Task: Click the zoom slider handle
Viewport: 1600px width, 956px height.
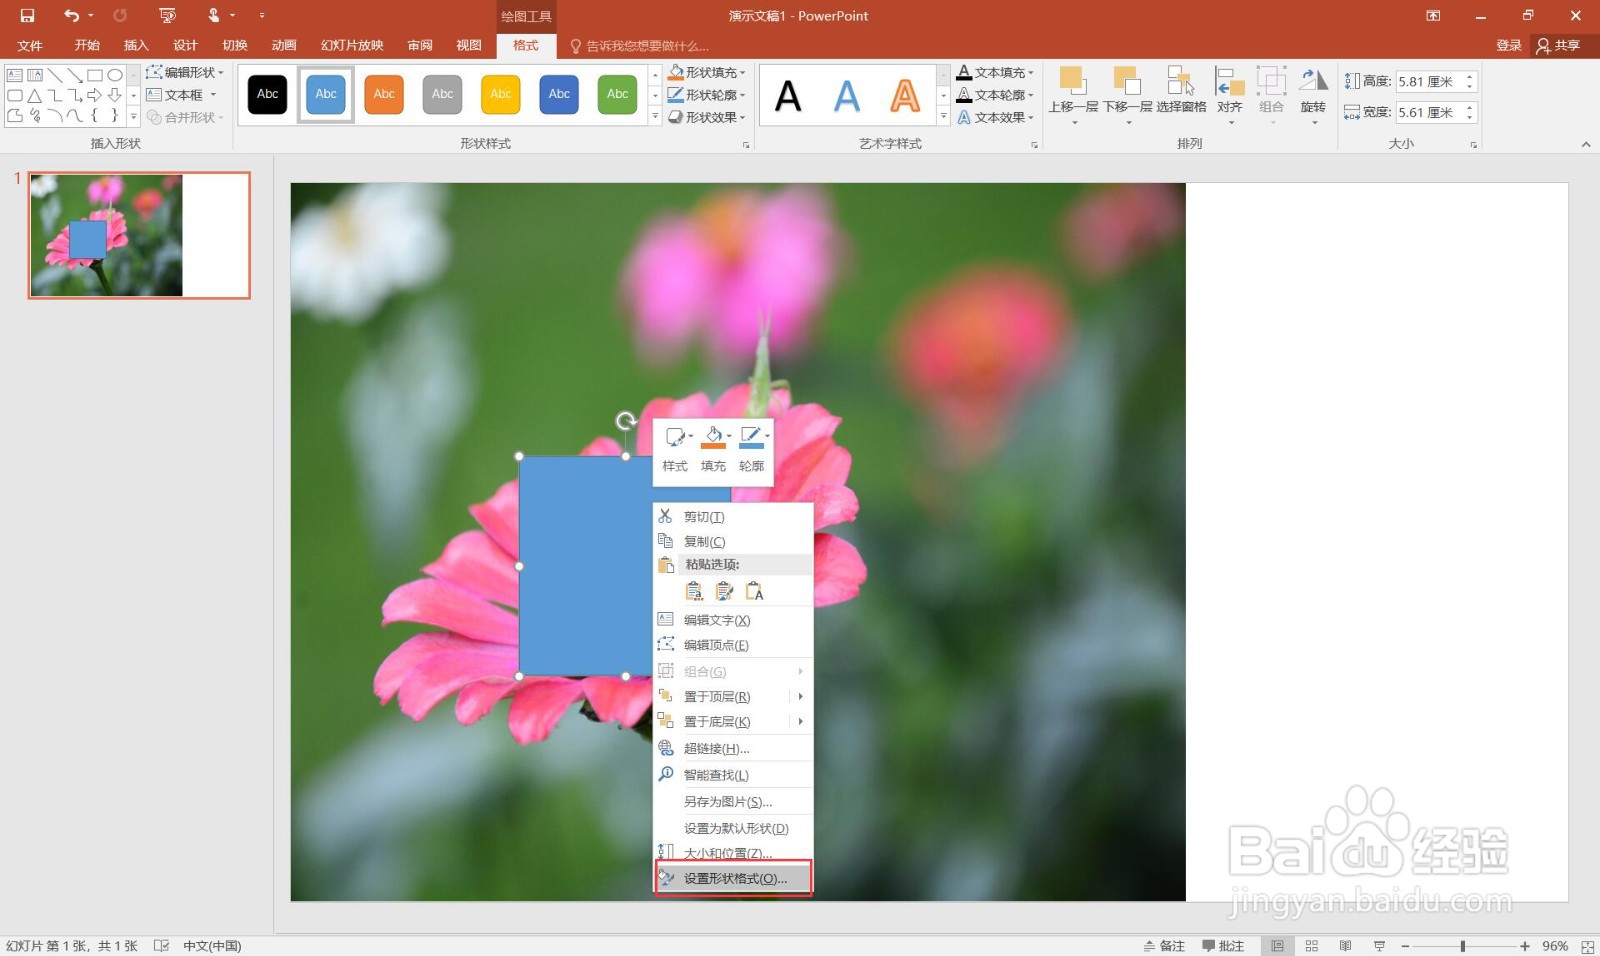Action: tap(1462, 946)
